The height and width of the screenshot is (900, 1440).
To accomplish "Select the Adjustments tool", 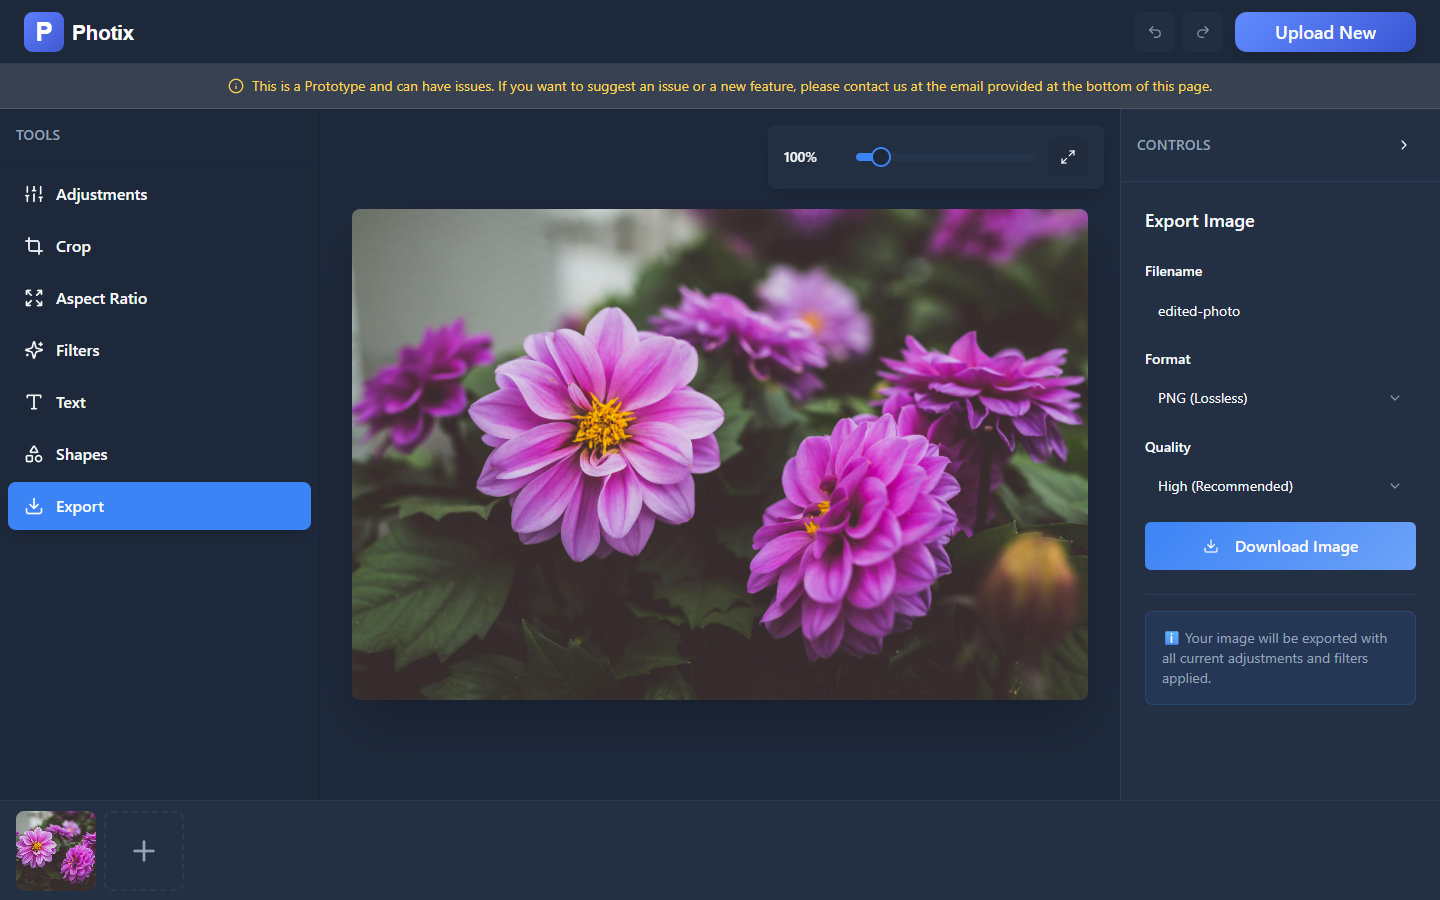I will point(101,194).
